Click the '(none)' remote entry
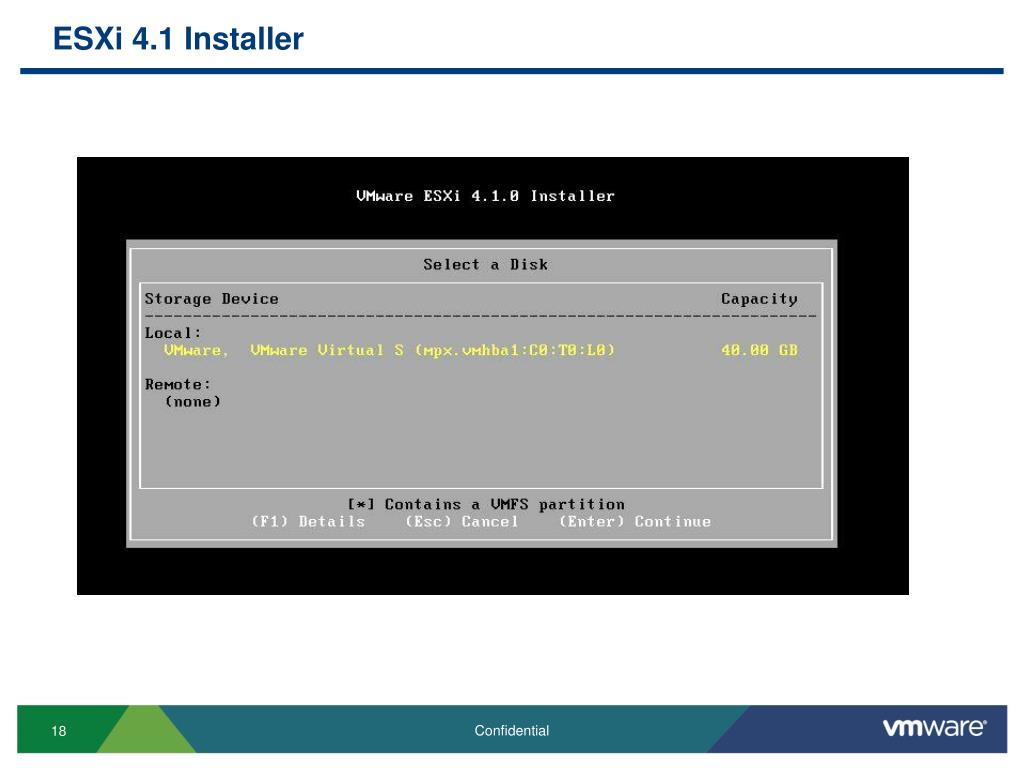 click(x=193, y=402)
